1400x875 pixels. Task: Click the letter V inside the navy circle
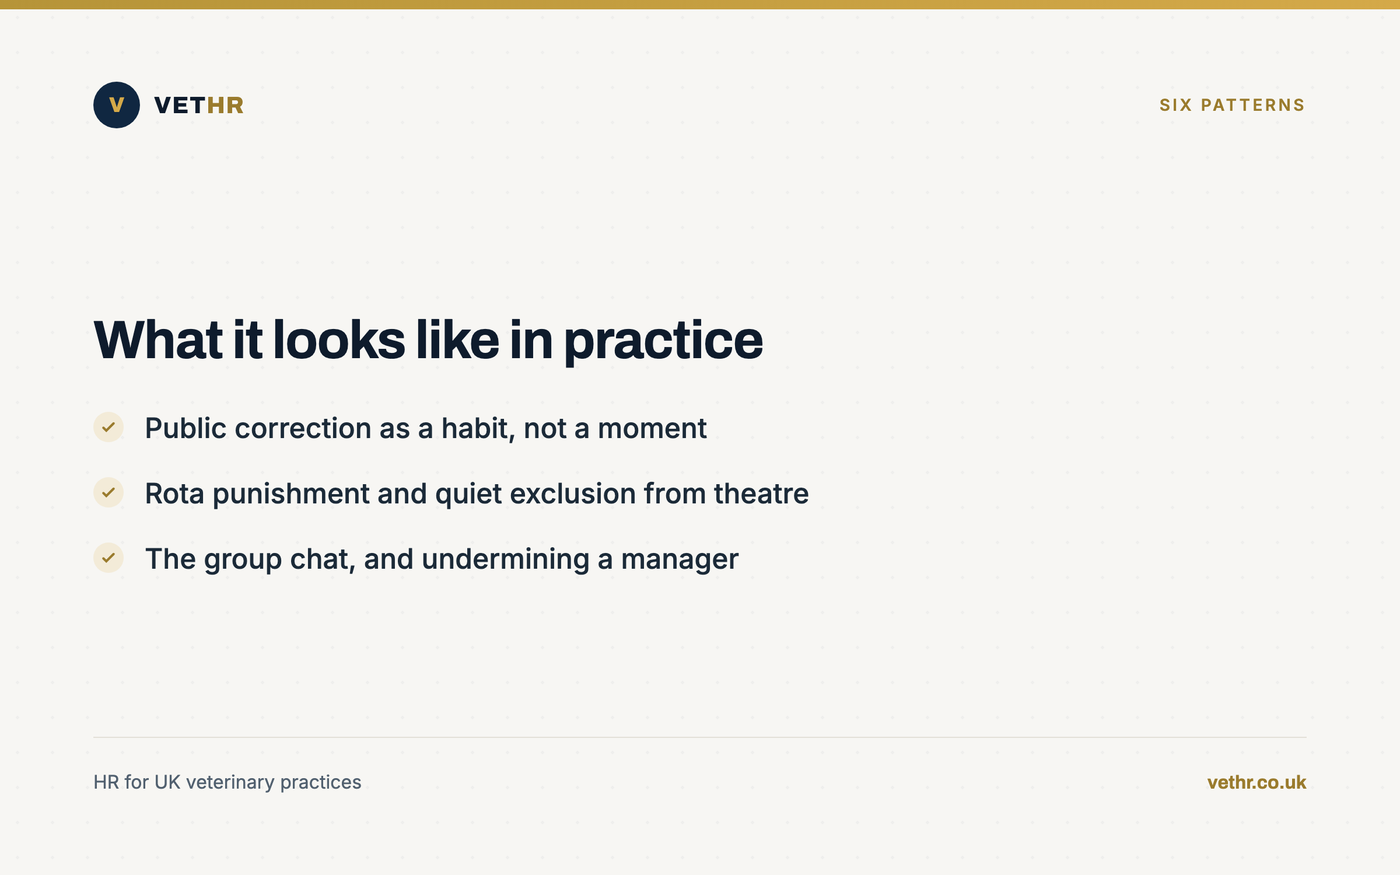(x=116, y=105)
